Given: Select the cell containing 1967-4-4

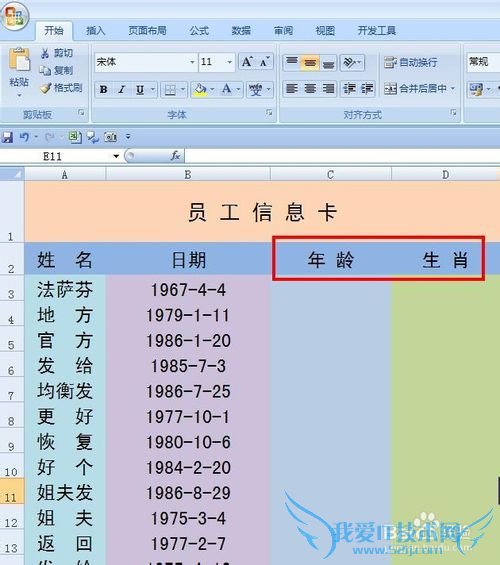Looking at the screenshot, I should pyautogui.click(x=188, y=290).
